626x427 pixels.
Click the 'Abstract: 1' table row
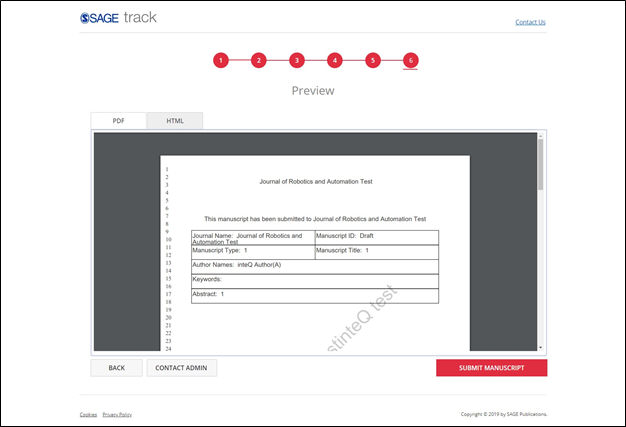[315, 296]
